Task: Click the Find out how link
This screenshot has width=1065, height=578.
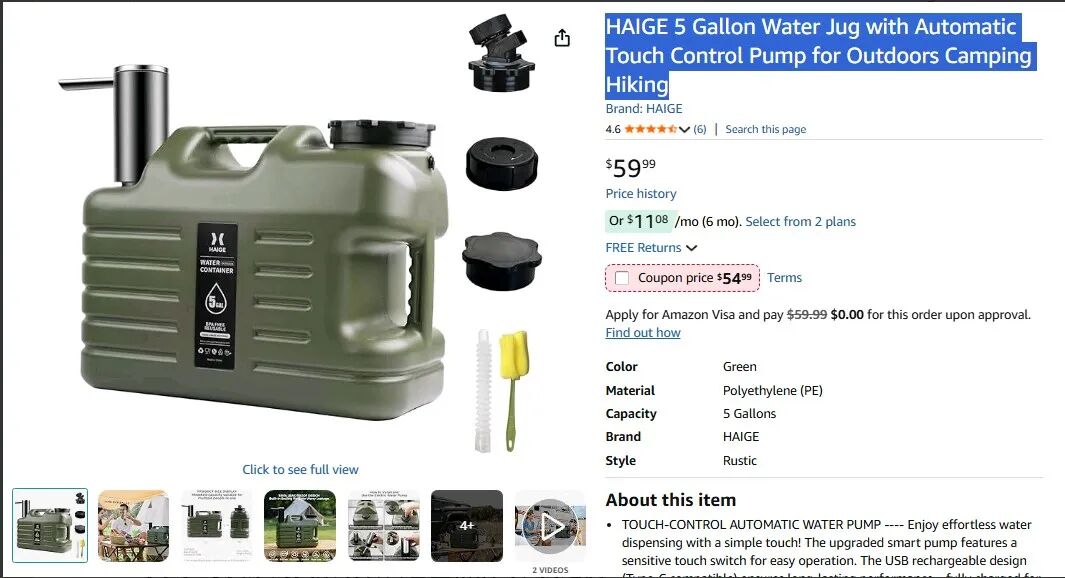Action: click(x=643, y=333)
